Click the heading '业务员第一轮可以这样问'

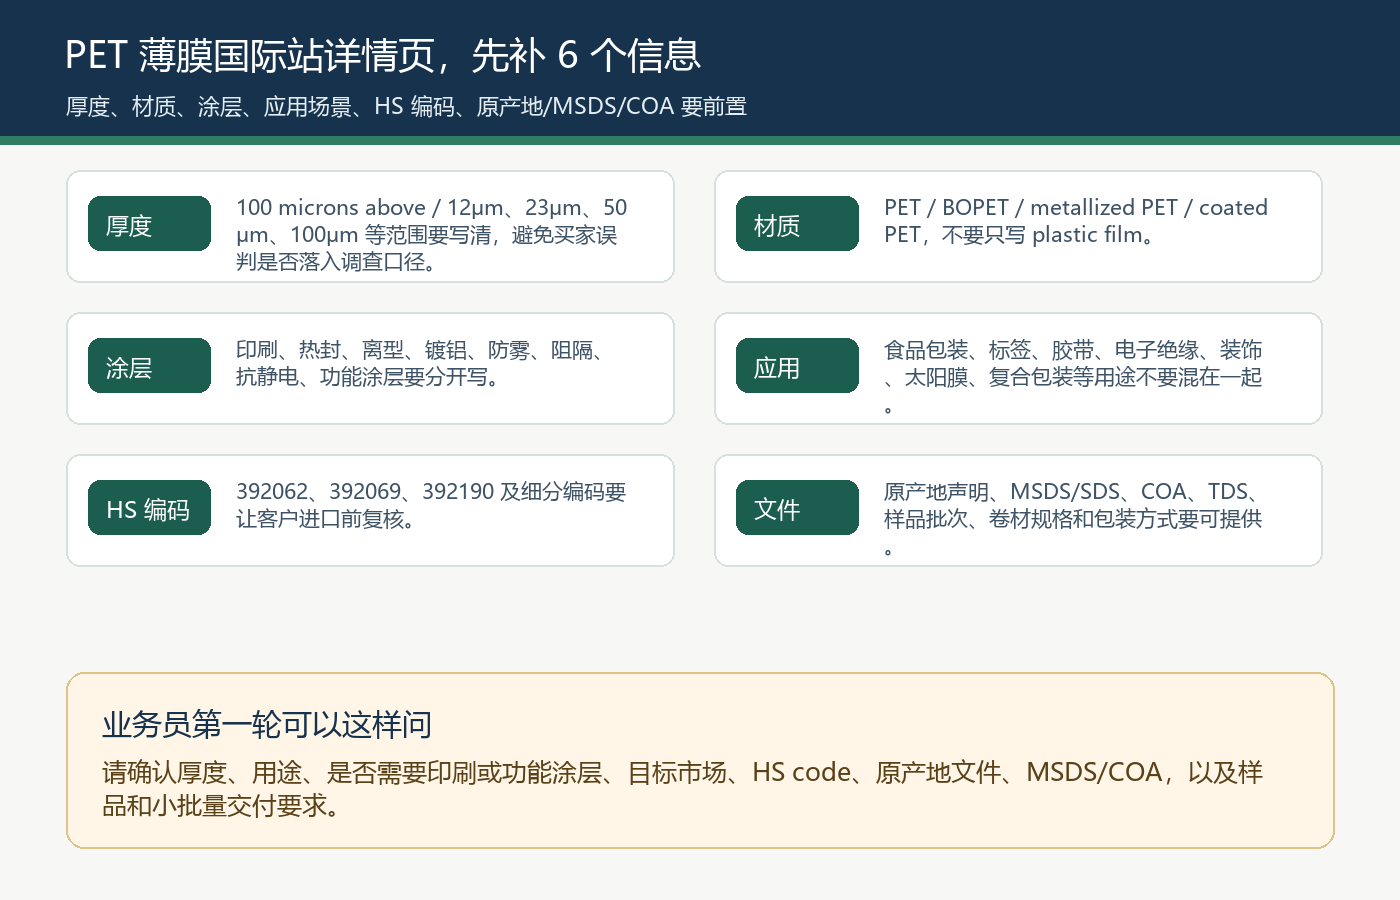(267, 724)
